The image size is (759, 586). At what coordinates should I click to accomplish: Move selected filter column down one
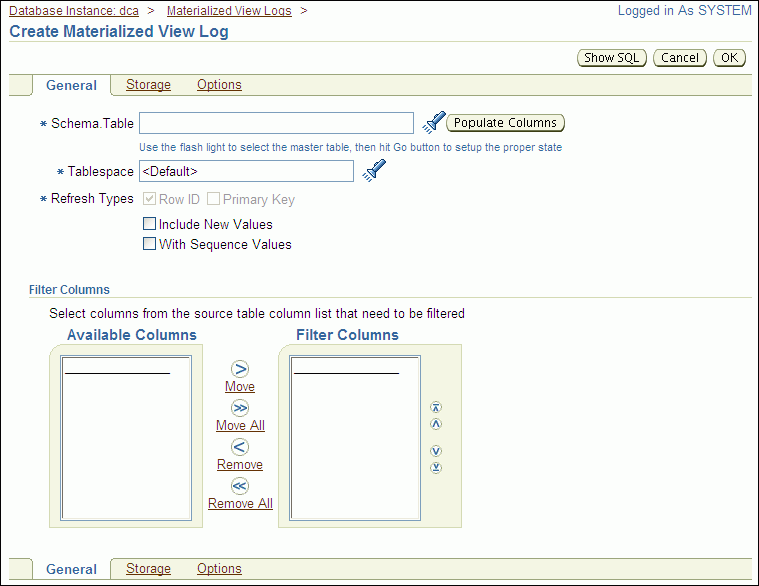[x=436, y=451]
